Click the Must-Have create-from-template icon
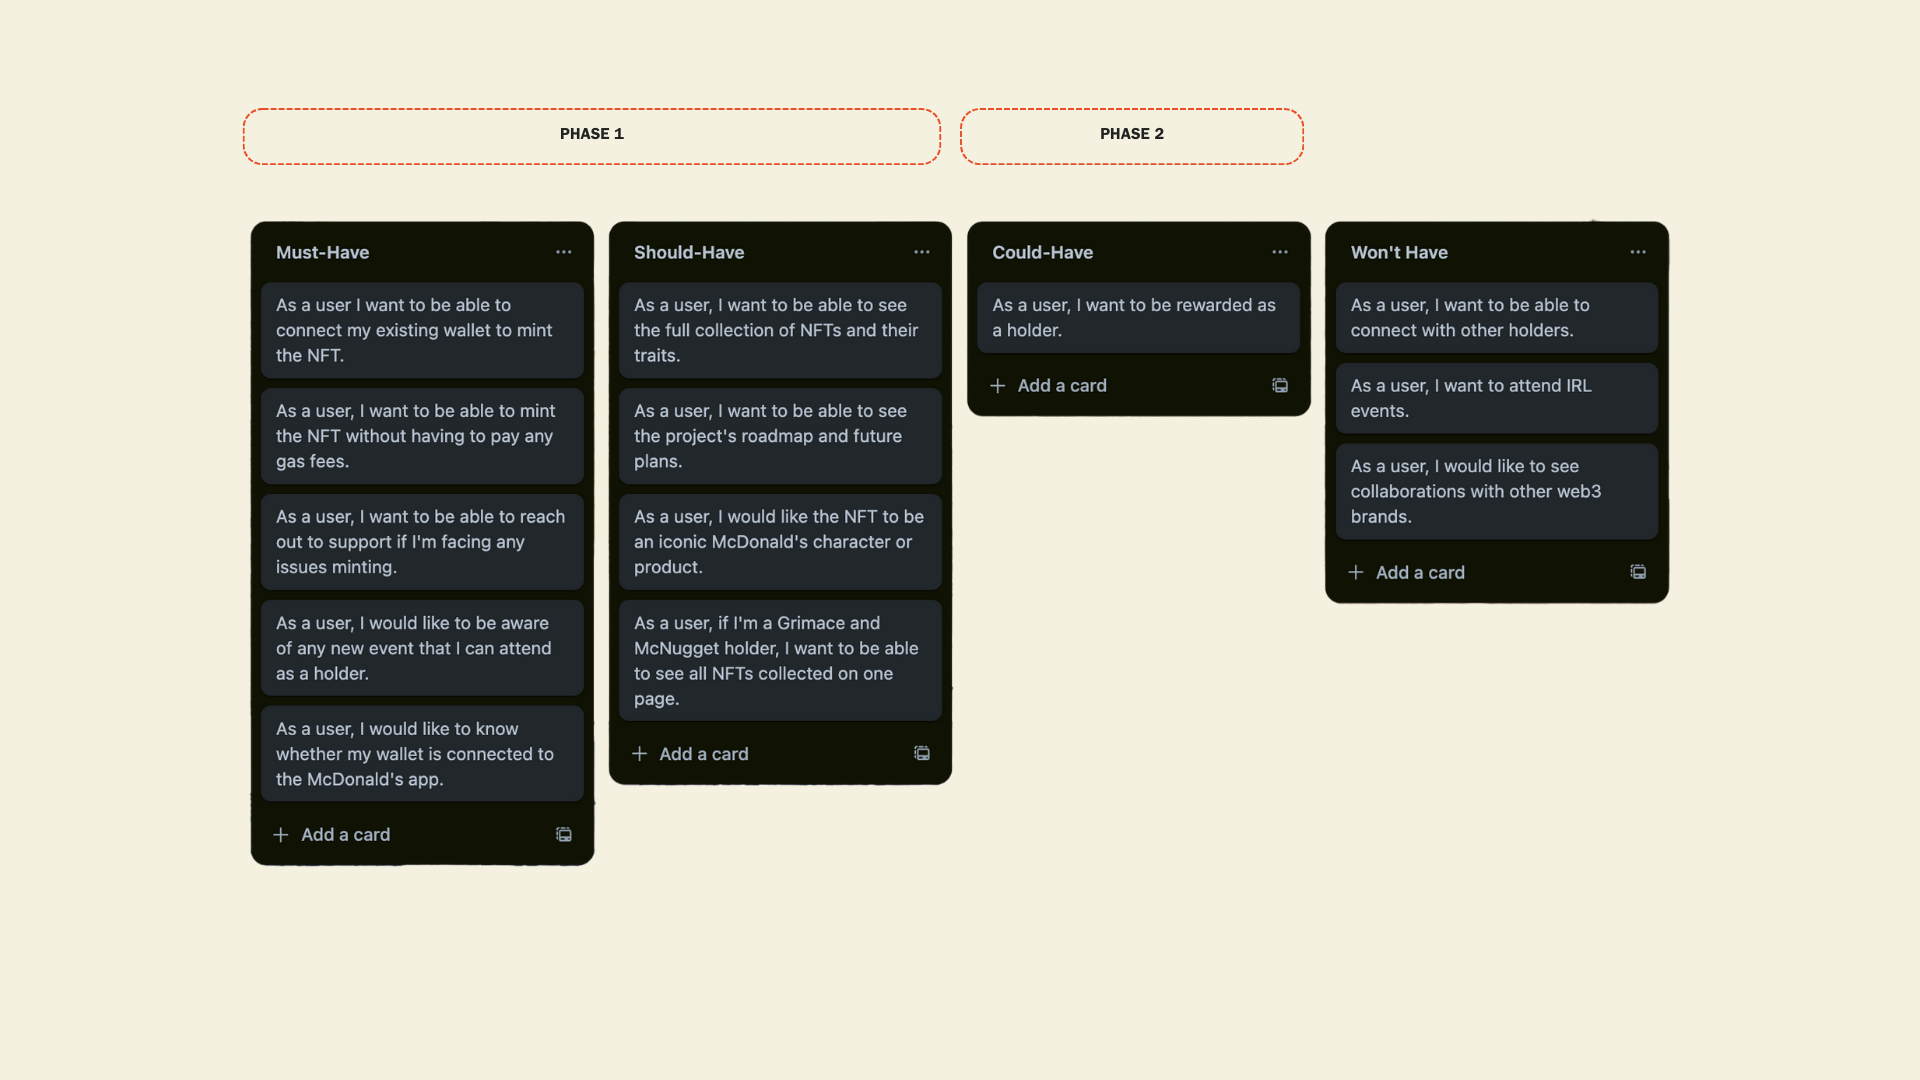1920x1080 pixels. point(564,834)
